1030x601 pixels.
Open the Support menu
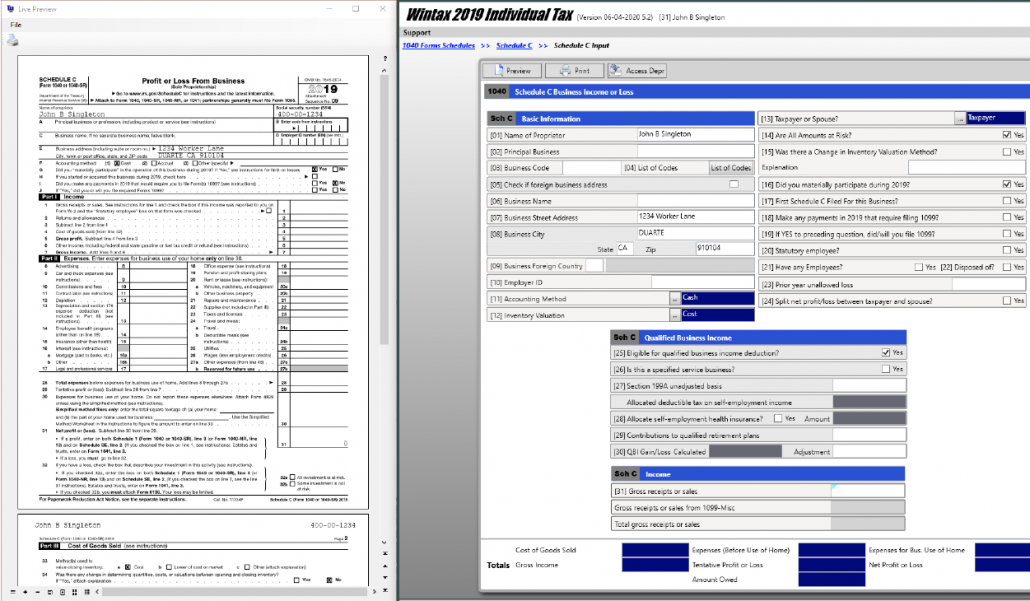[x=417, y=32]
